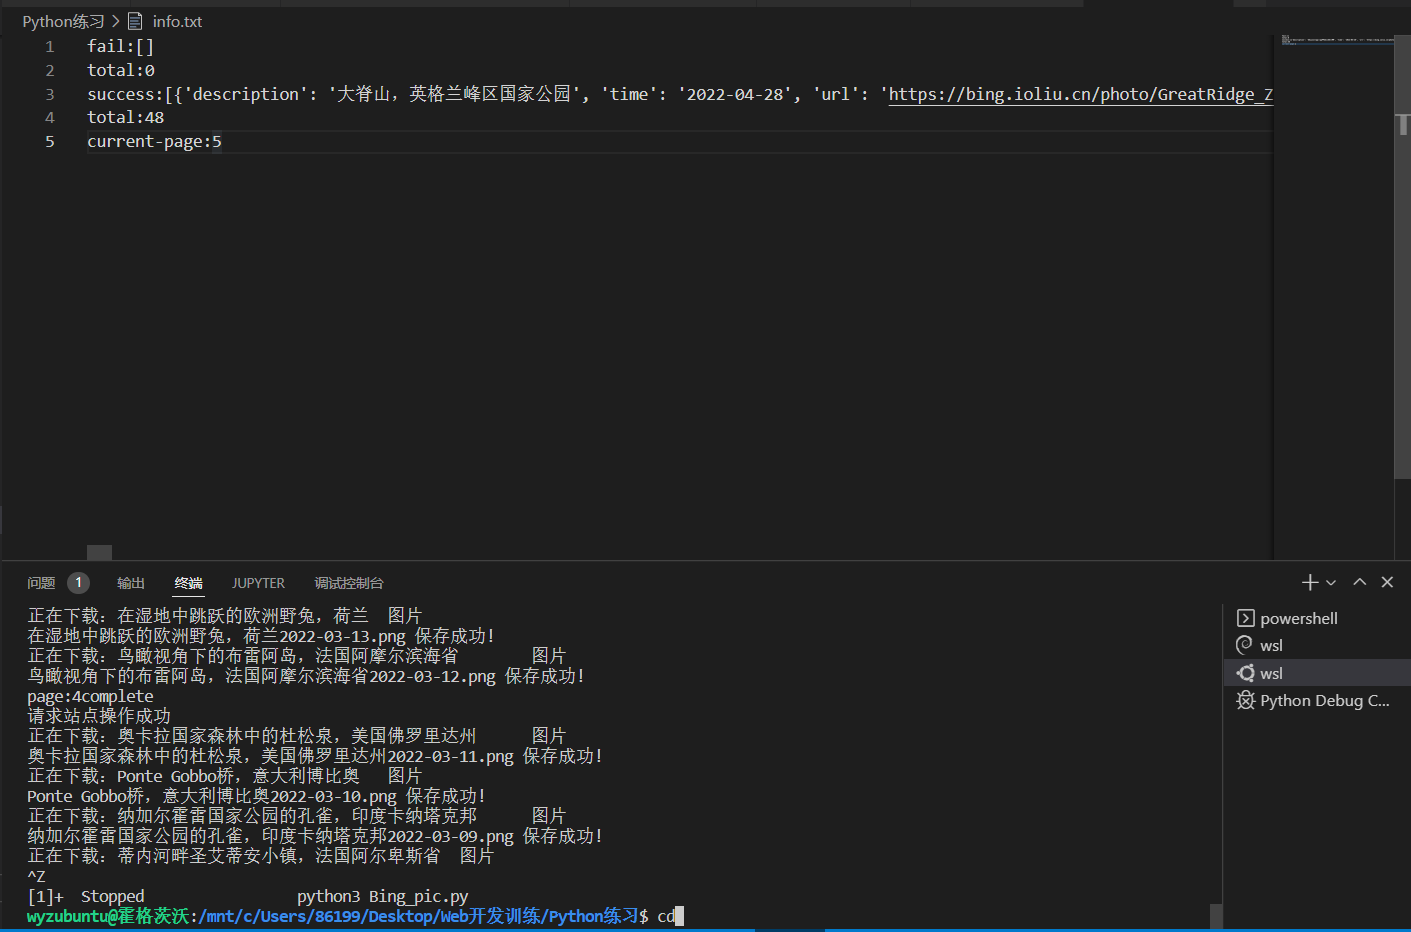1411x932 pixels.
Task: Click line number 3 in the gutter
Action: coord(49,94)
